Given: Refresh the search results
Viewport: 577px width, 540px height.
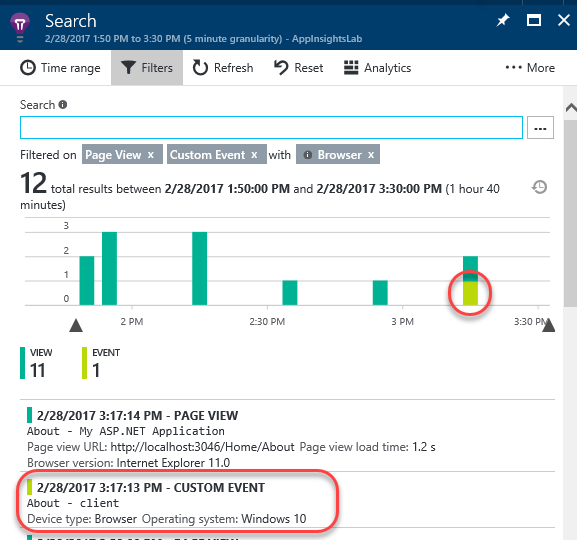Looking at the screenshot, I should [223, 68].
